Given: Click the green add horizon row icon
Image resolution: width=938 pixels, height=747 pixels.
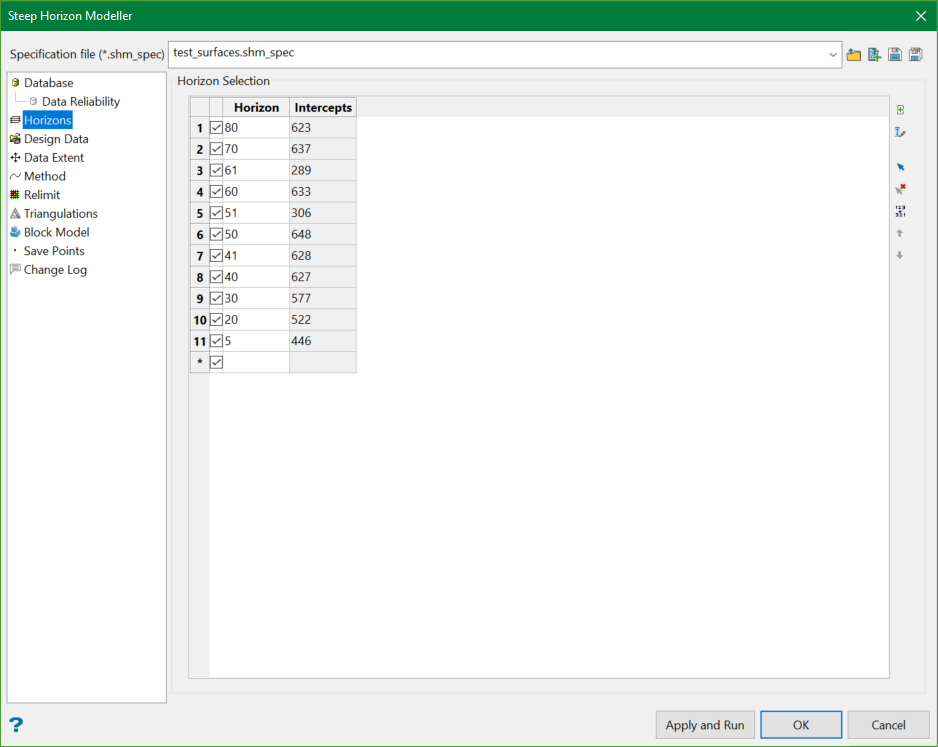Looking at the screenshot, I should [900, 110].
